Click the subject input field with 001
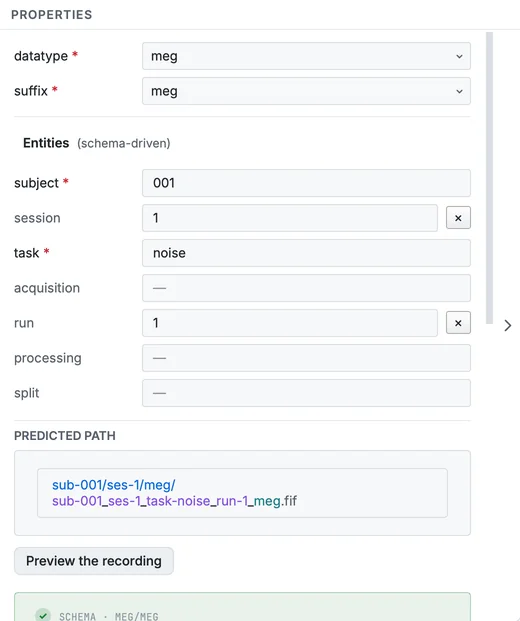This screenshot has width=520, height=621. point(306,183)
